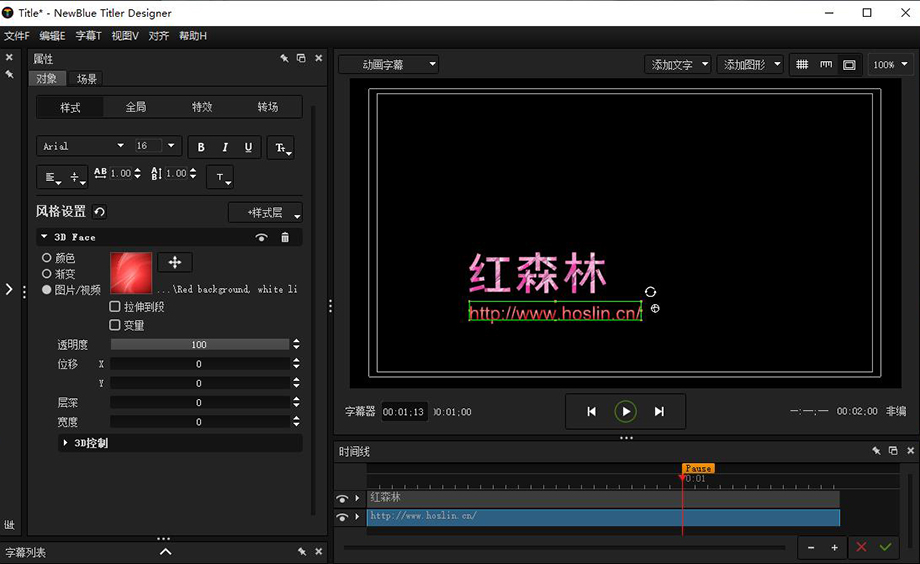Enable the 拉伸到段 checkbox
920x564 pixels.
(115, 307)
